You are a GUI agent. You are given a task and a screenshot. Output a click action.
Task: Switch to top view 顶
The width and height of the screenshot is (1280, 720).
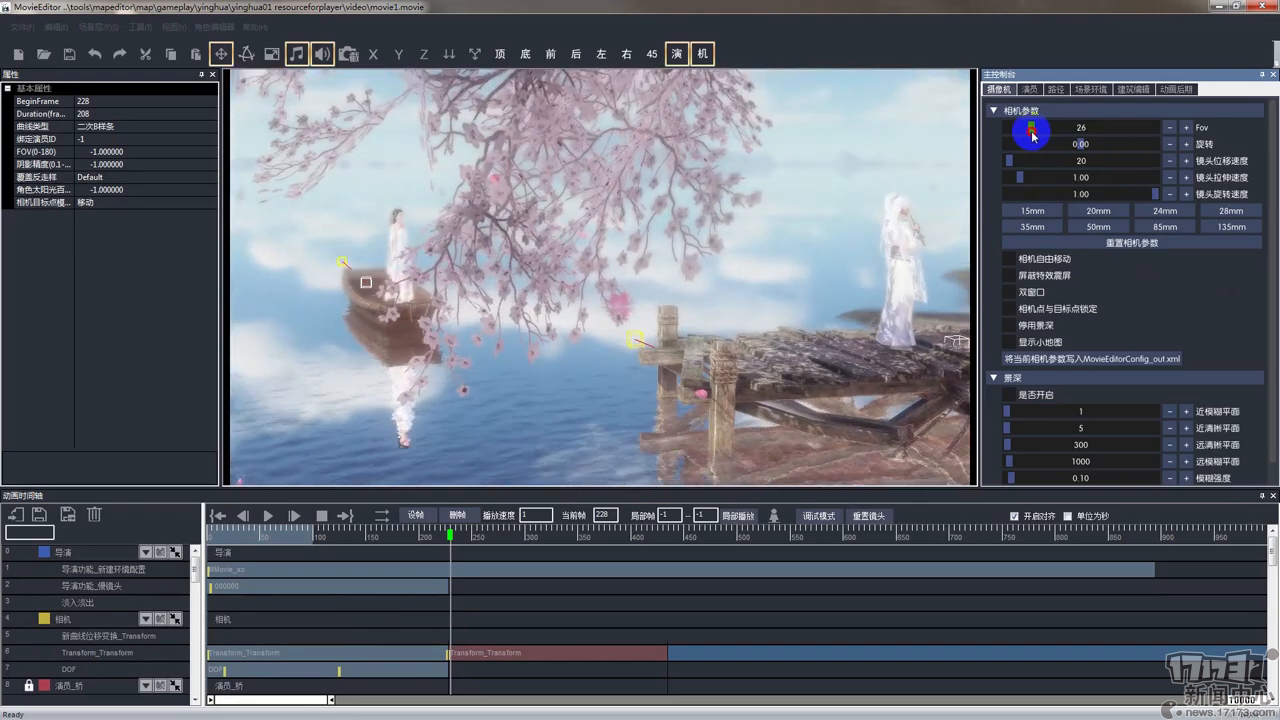[500, 54]
